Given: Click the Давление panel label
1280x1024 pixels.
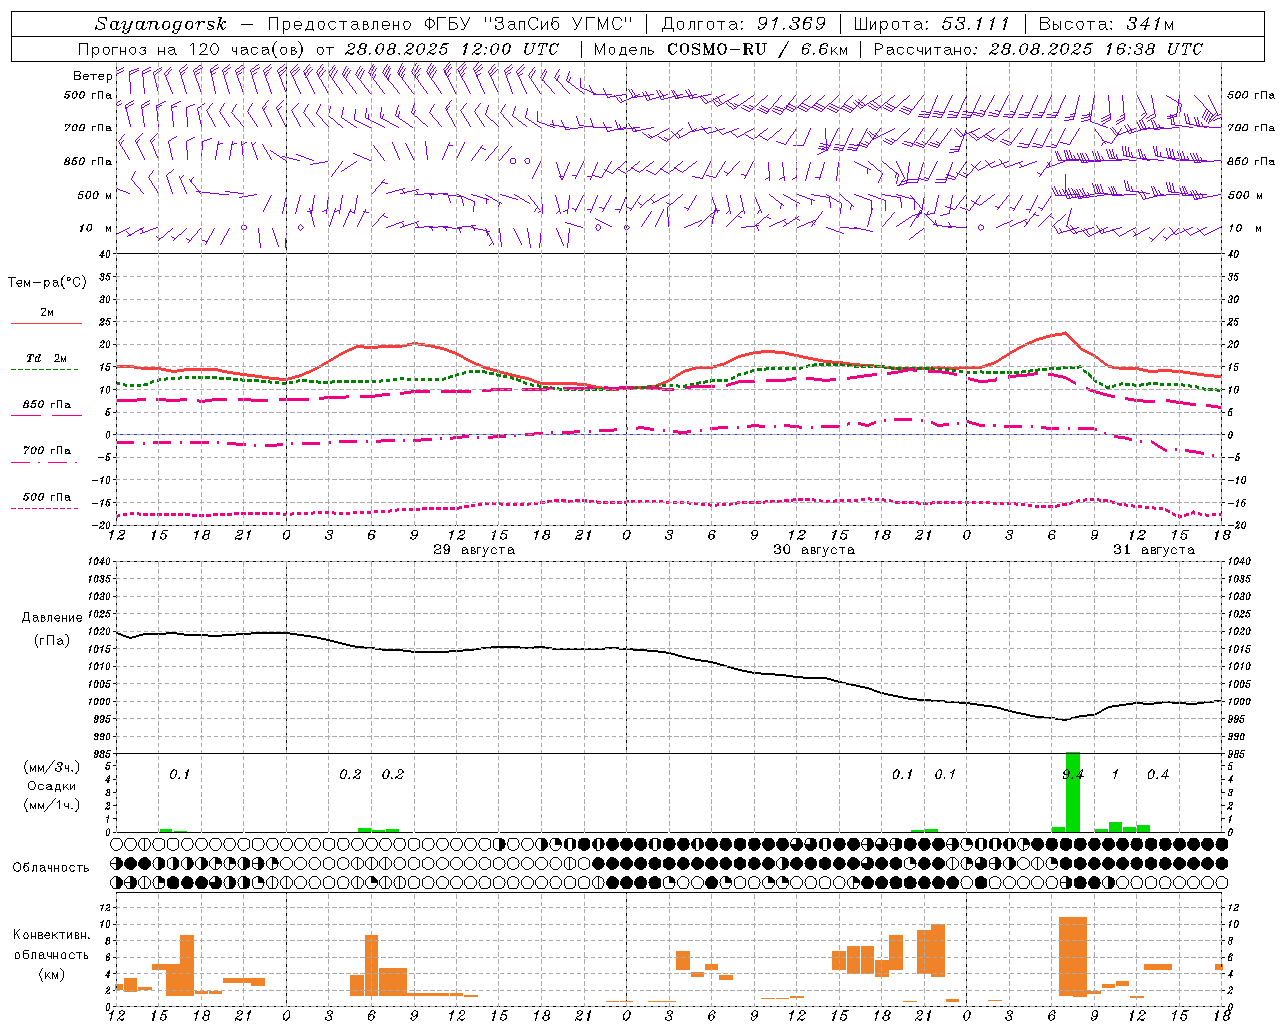Looking at the screenshot, I should (x=52, y=618).
